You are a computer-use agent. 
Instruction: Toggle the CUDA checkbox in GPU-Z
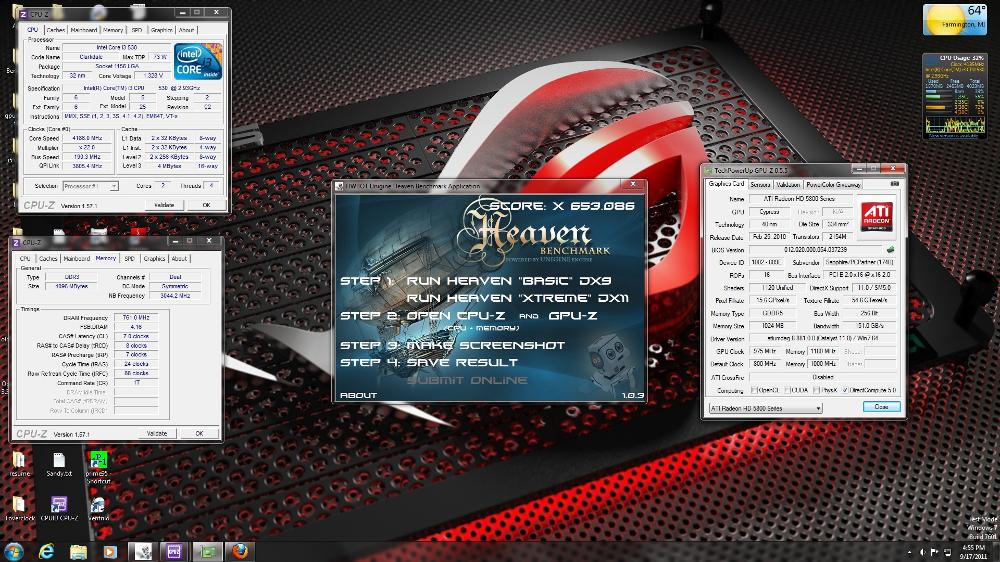787,390
